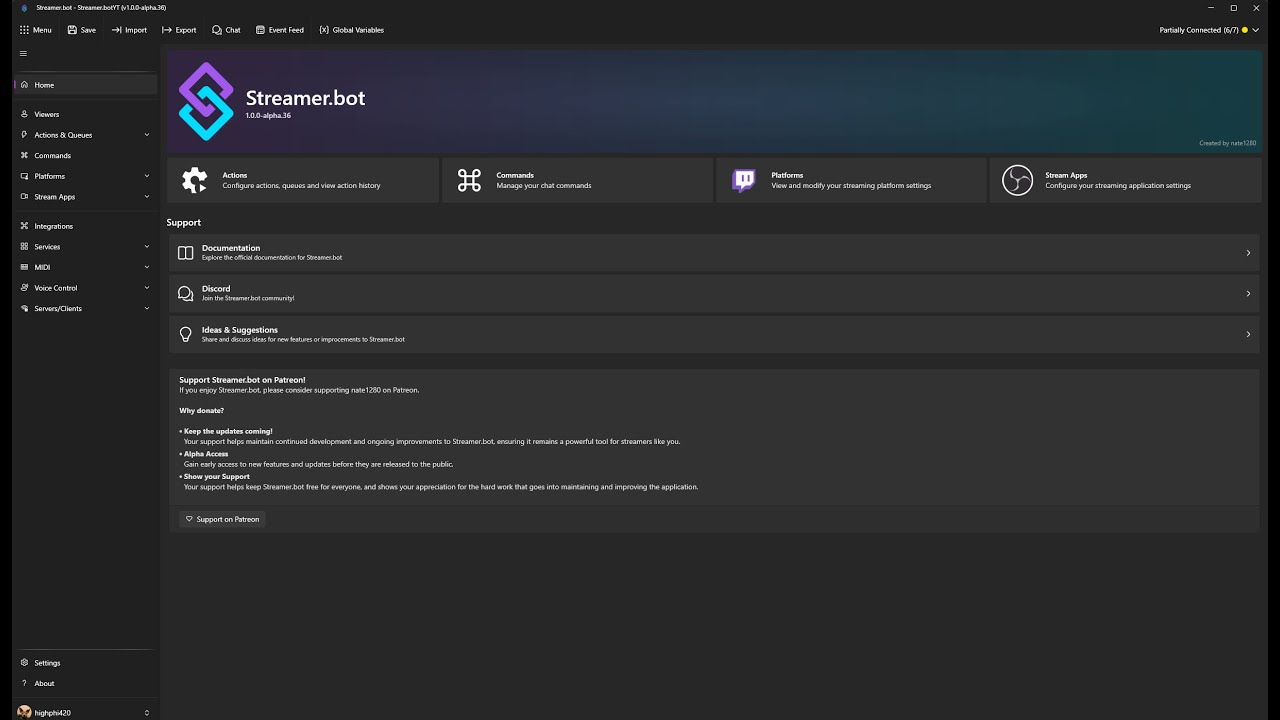Image resolution: width=1280 pixels, height=720 pixels.
Task: Click the Save disk icon
Action: (x=72, y=30)
